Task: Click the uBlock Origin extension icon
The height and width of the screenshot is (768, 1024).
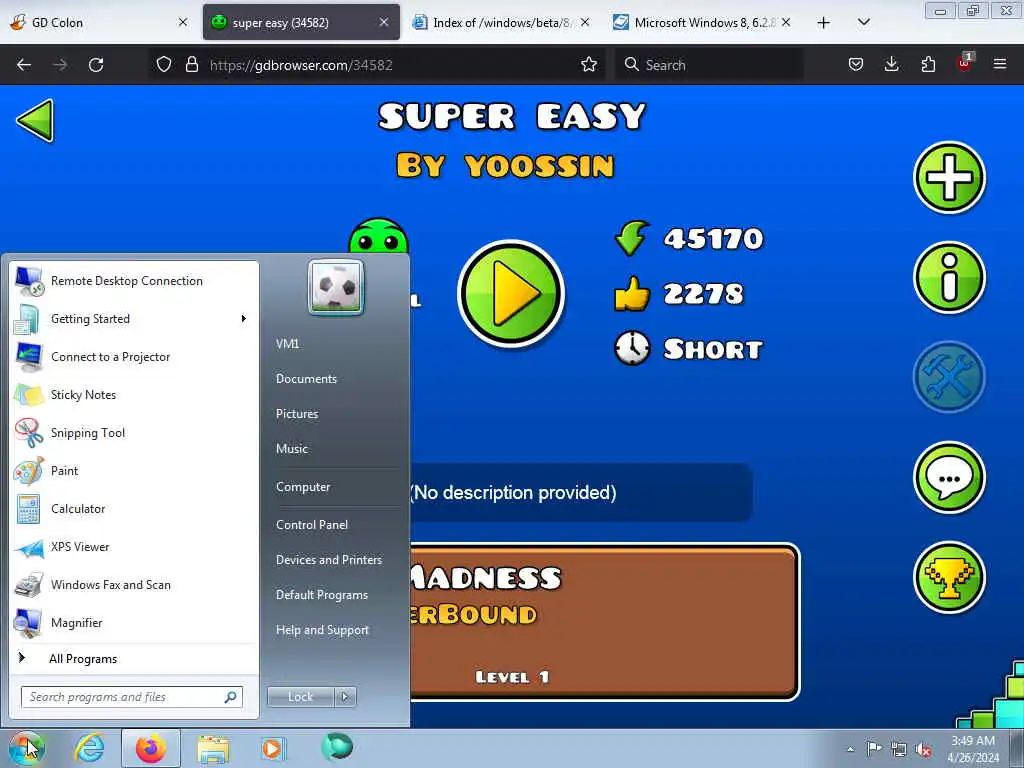Action: [x=965, y=63]
